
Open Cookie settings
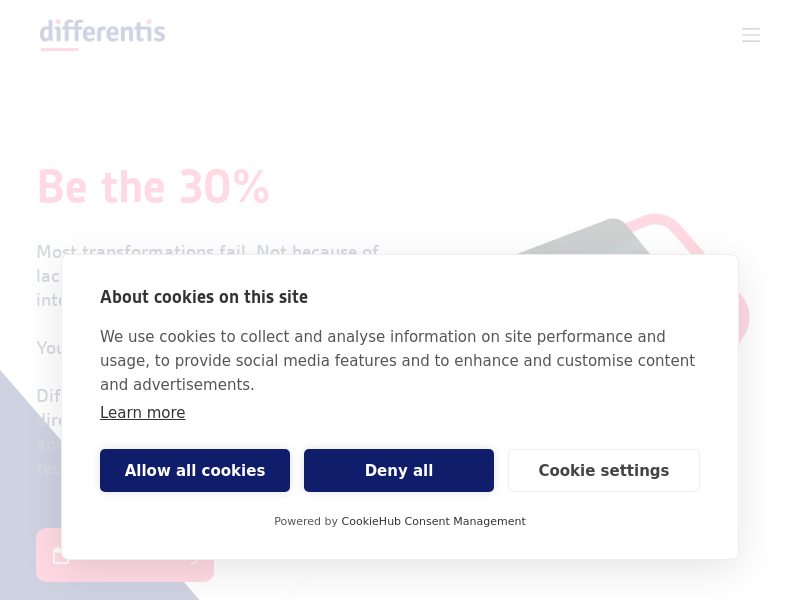(x=603, y=470)
